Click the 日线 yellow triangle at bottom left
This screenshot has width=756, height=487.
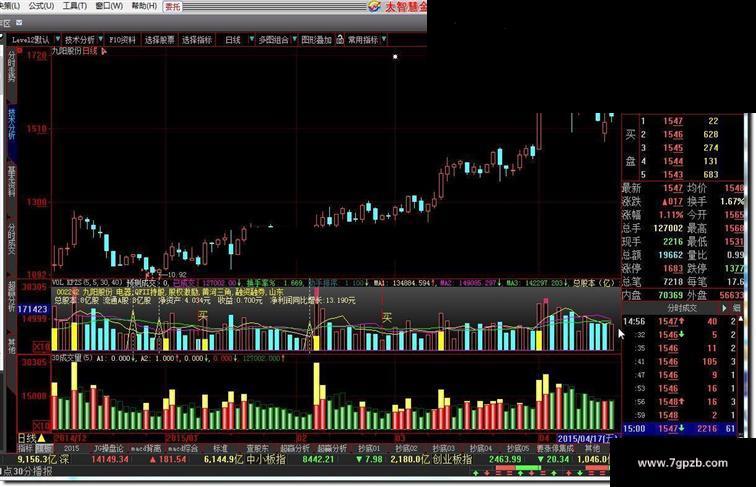42,438
